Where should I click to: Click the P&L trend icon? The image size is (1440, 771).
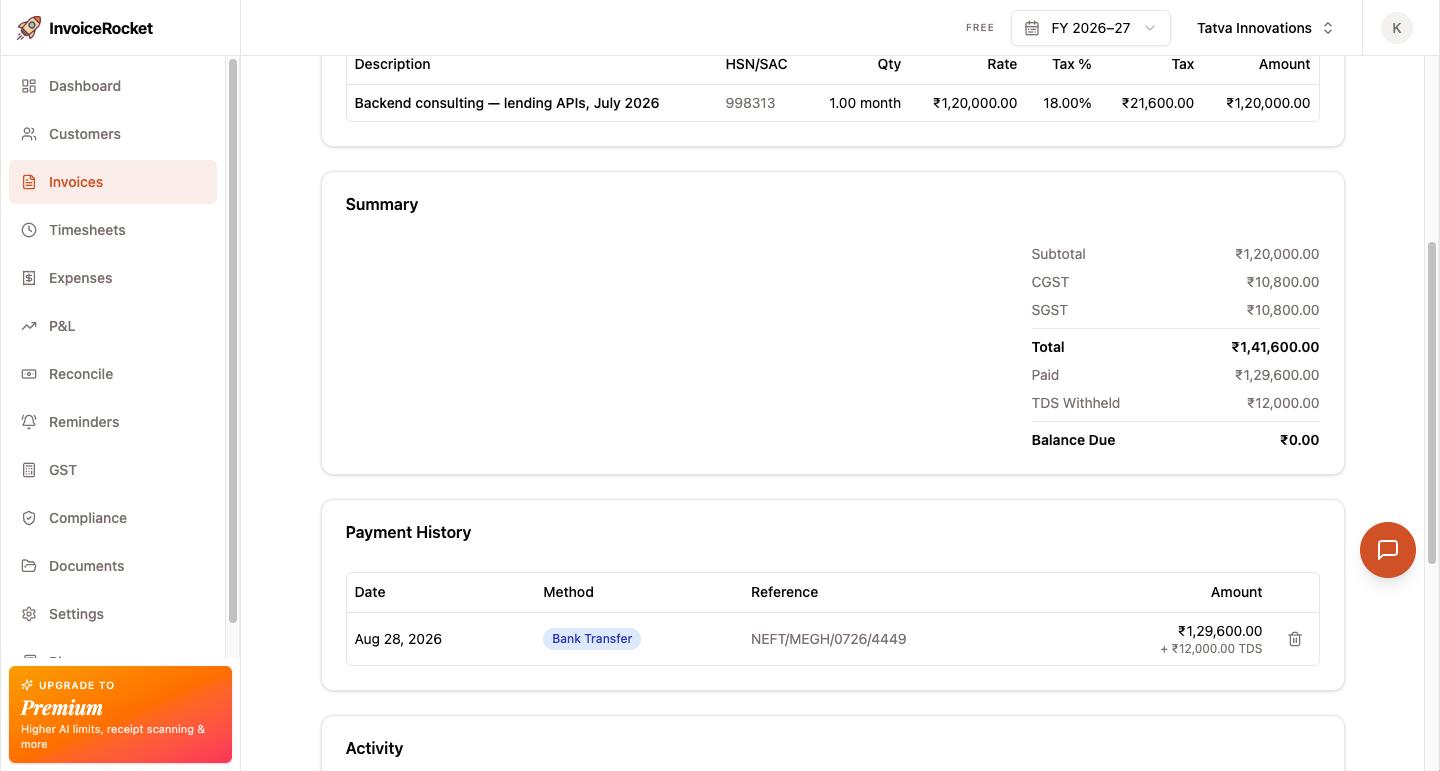pos(29,326)
